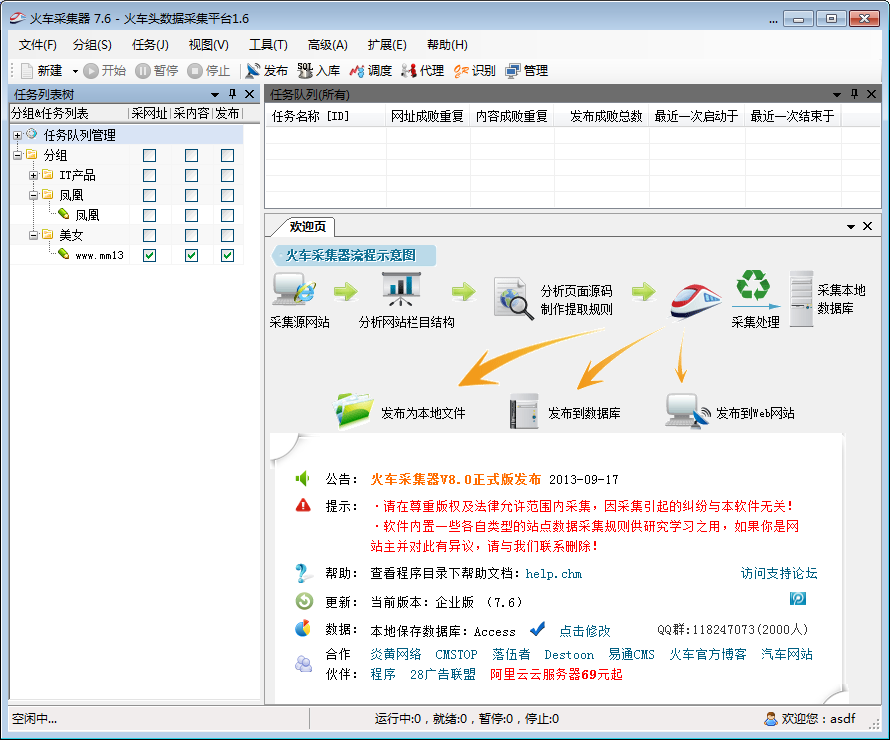Open the 访问支持论坛 link
The image size is (890, 740).
point(778,573)
